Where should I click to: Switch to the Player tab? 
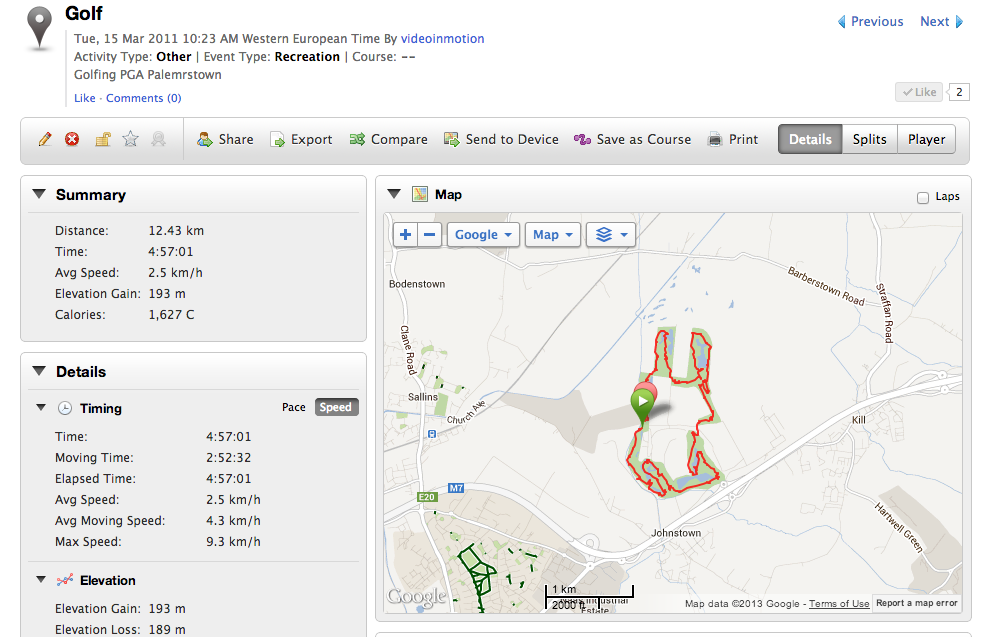click(926, 139)
